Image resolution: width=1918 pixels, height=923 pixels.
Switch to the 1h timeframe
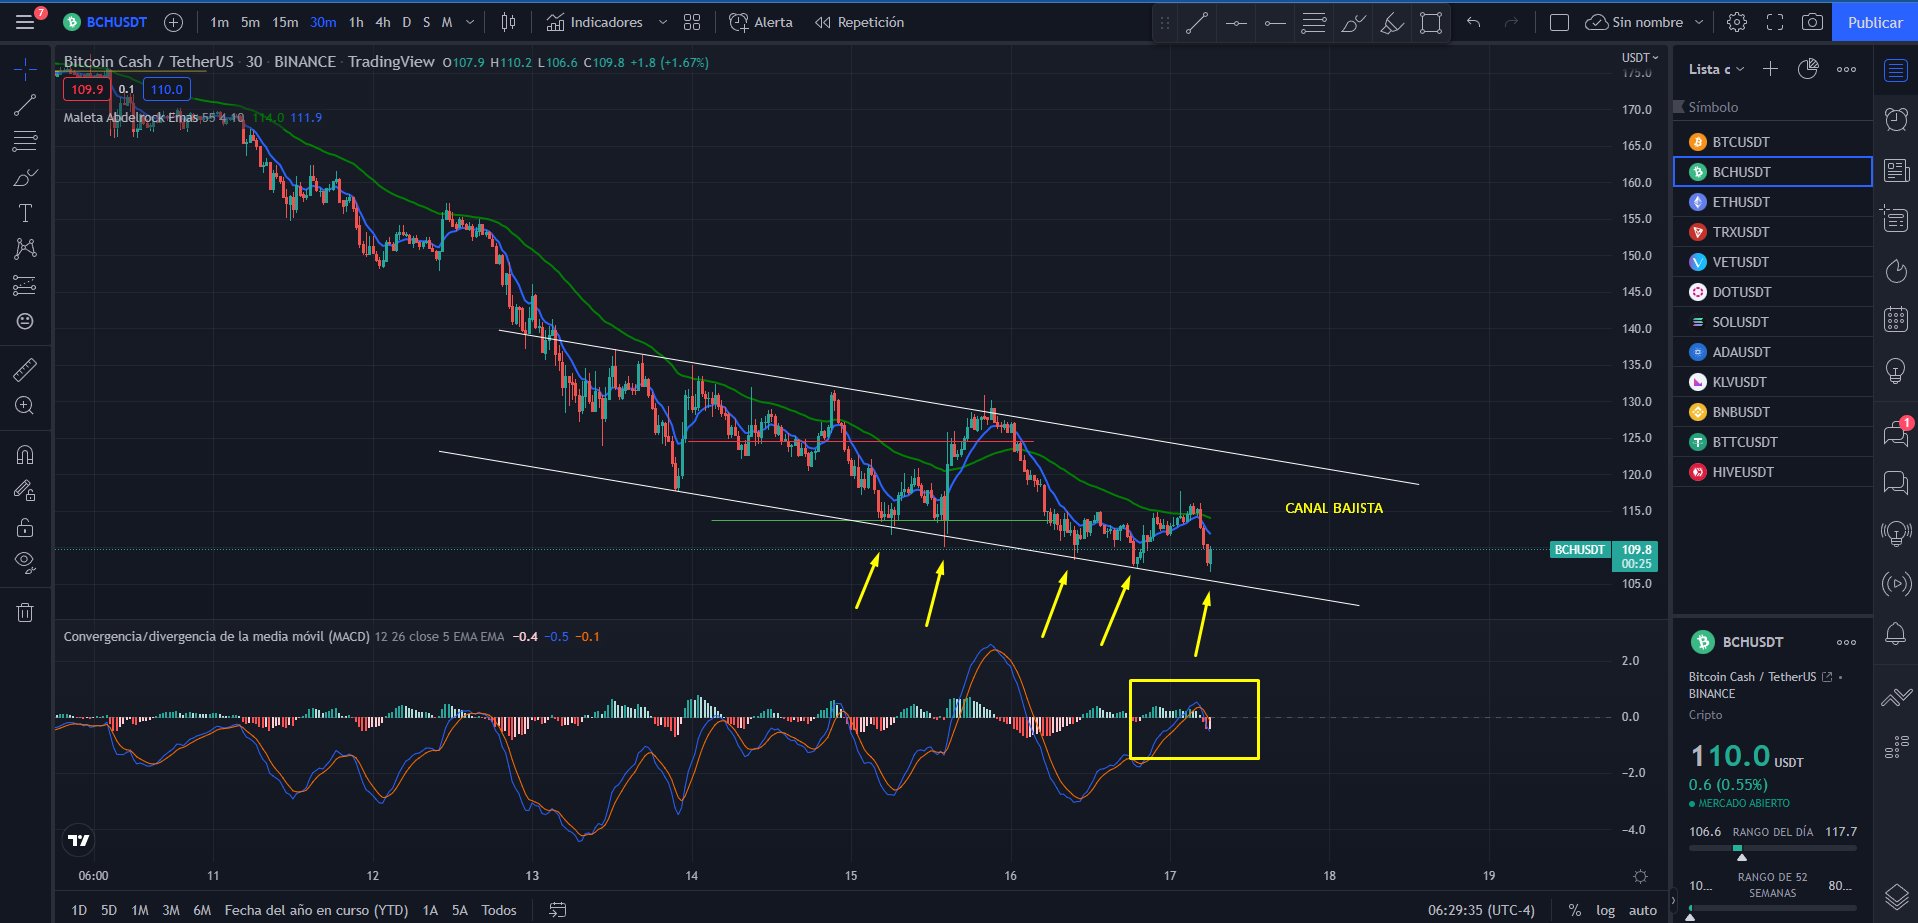[356, 22]
